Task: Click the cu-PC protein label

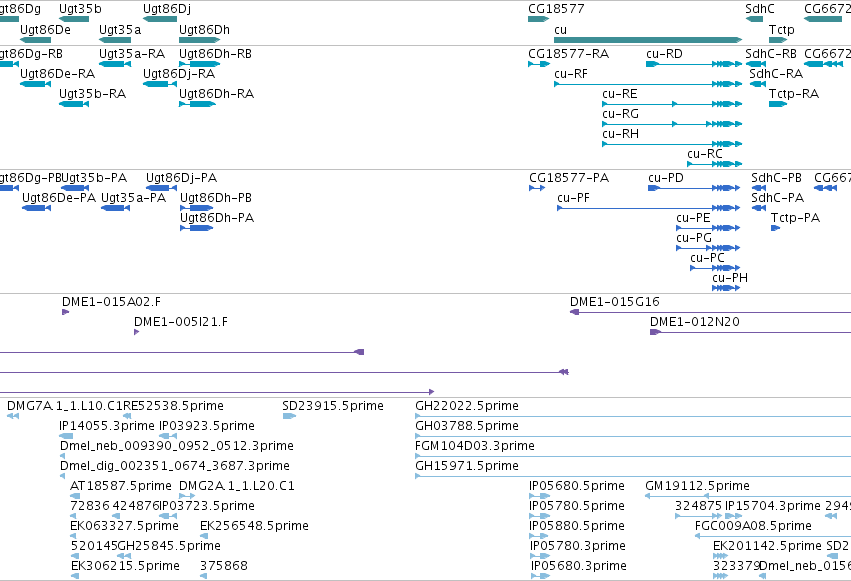Action: [708, 258]
